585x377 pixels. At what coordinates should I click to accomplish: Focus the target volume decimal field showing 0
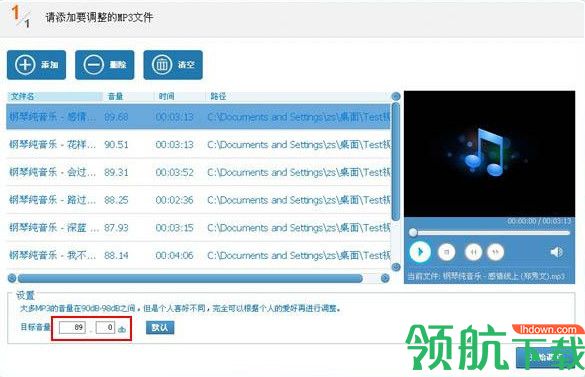tap(105, 327)
